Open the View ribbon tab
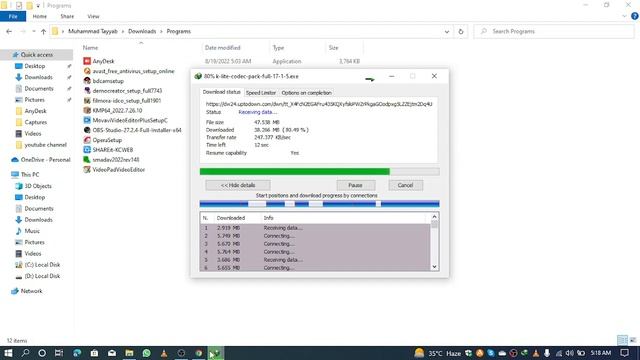 click(93, 16)
